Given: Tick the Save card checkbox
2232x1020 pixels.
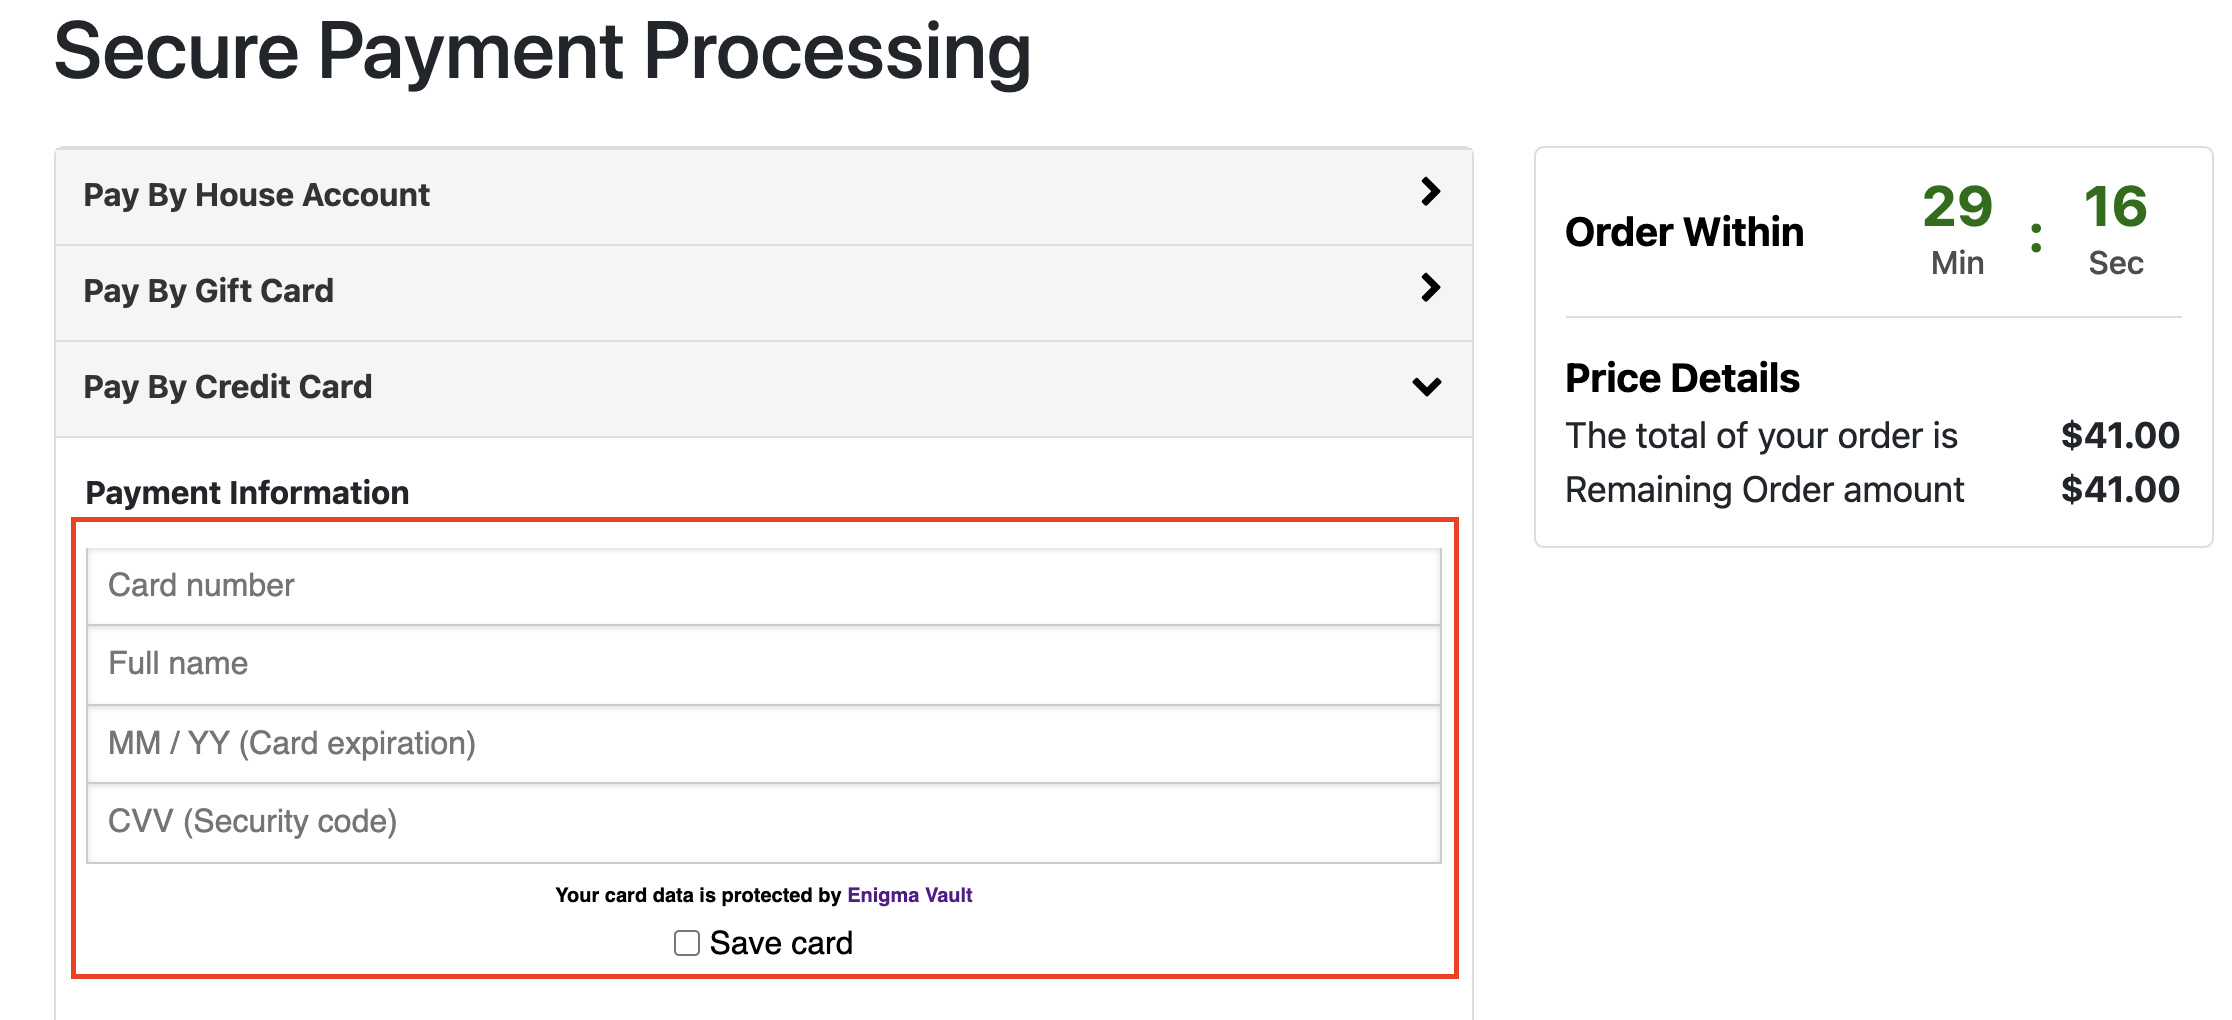Looking at the screenshot, I should [x=687, y=943].
